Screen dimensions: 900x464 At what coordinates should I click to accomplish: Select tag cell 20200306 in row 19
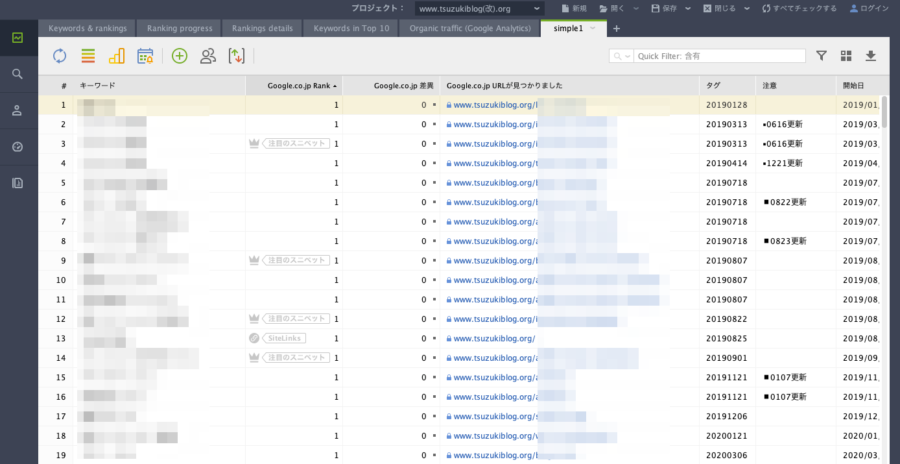[728, 455]
